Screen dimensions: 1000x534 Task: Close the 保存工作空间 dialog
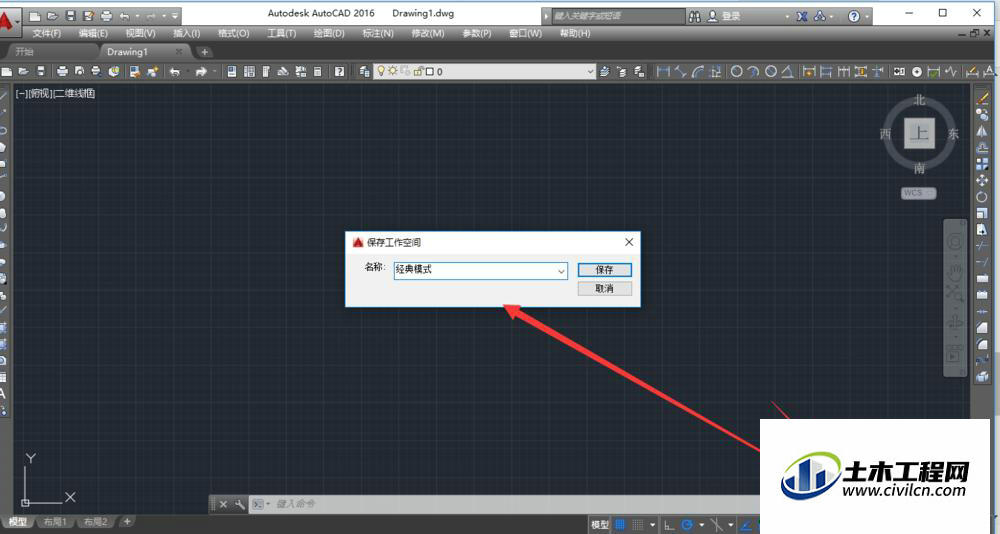[x=629, y=242]
